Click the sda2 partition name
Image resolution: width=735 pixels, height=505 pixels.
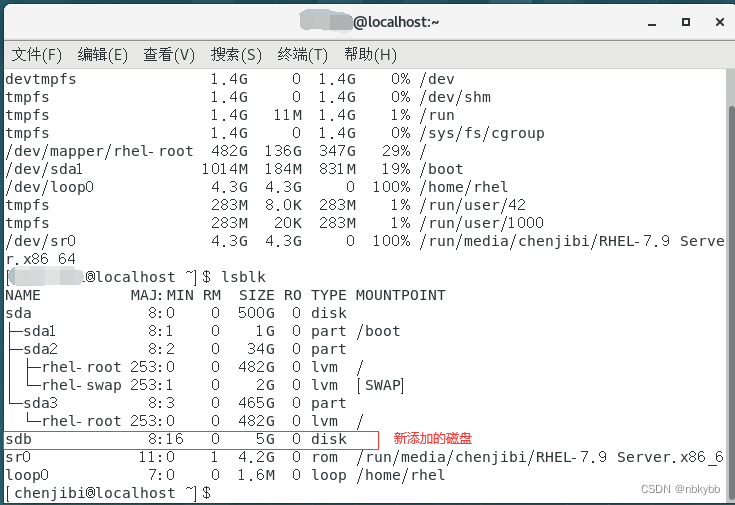coord(41,349)
